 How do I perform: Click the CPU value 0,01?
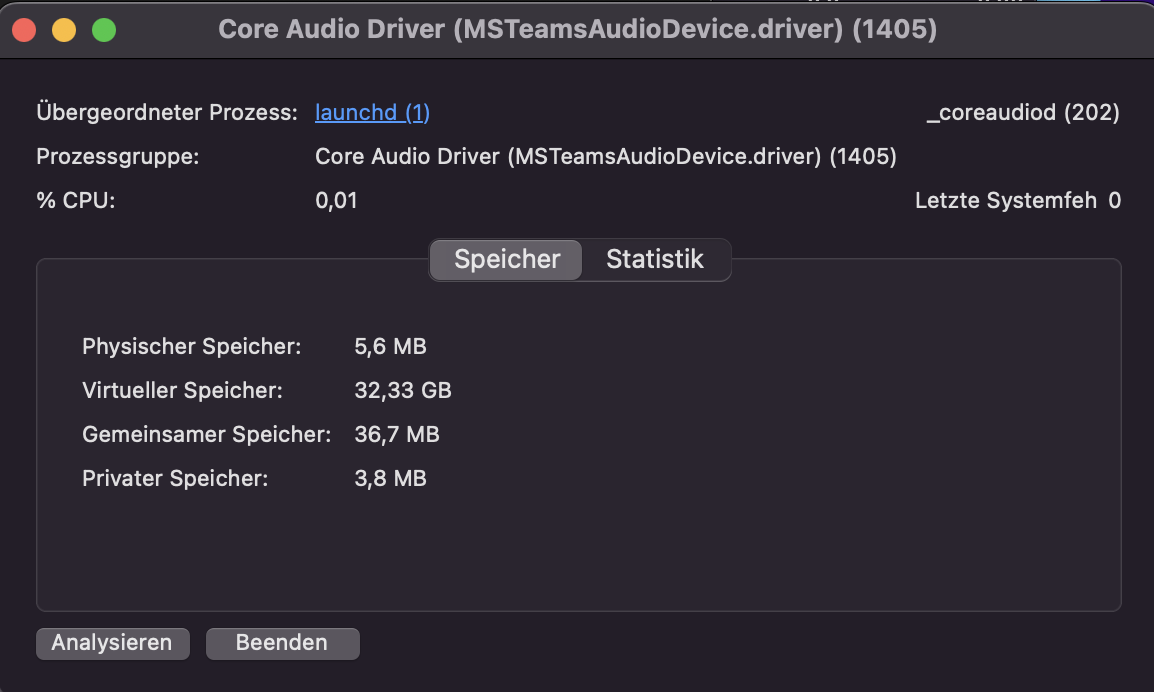[x=336, y=201]
